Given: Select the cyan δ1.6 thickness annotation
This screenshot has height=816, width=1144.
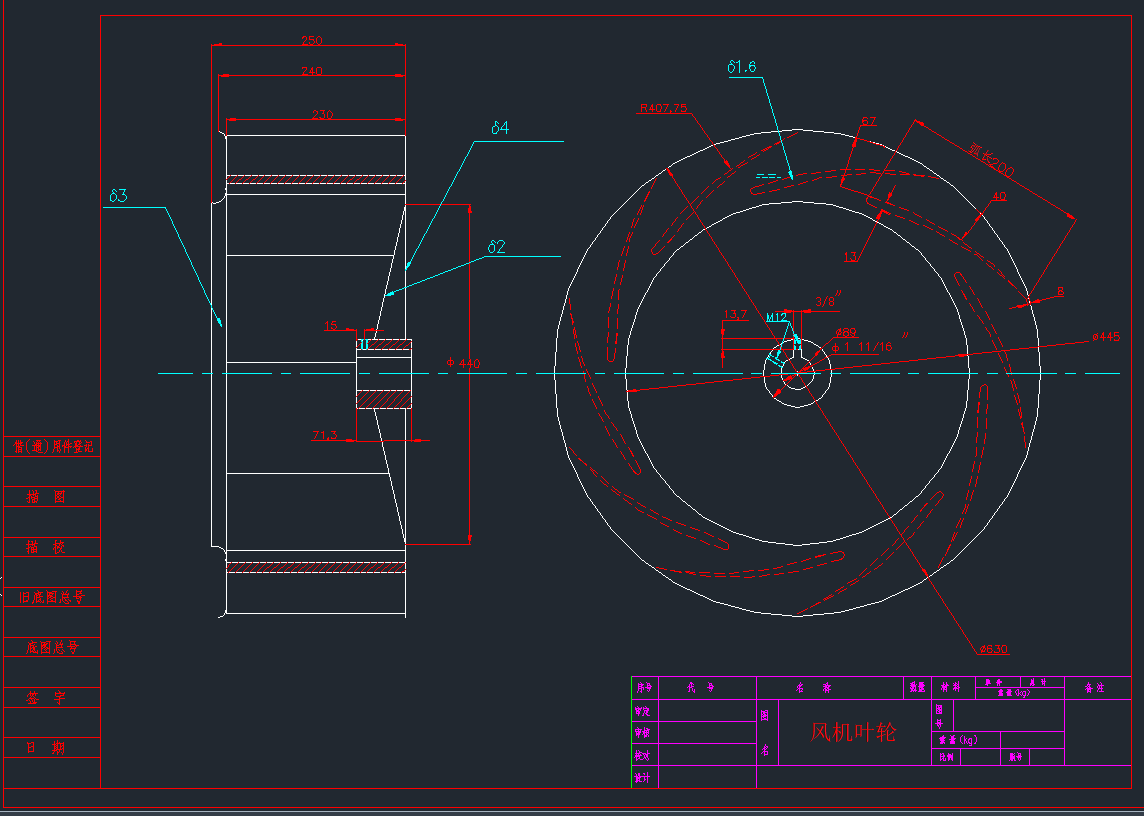Looking at the screenshot, I should (741, 67).
